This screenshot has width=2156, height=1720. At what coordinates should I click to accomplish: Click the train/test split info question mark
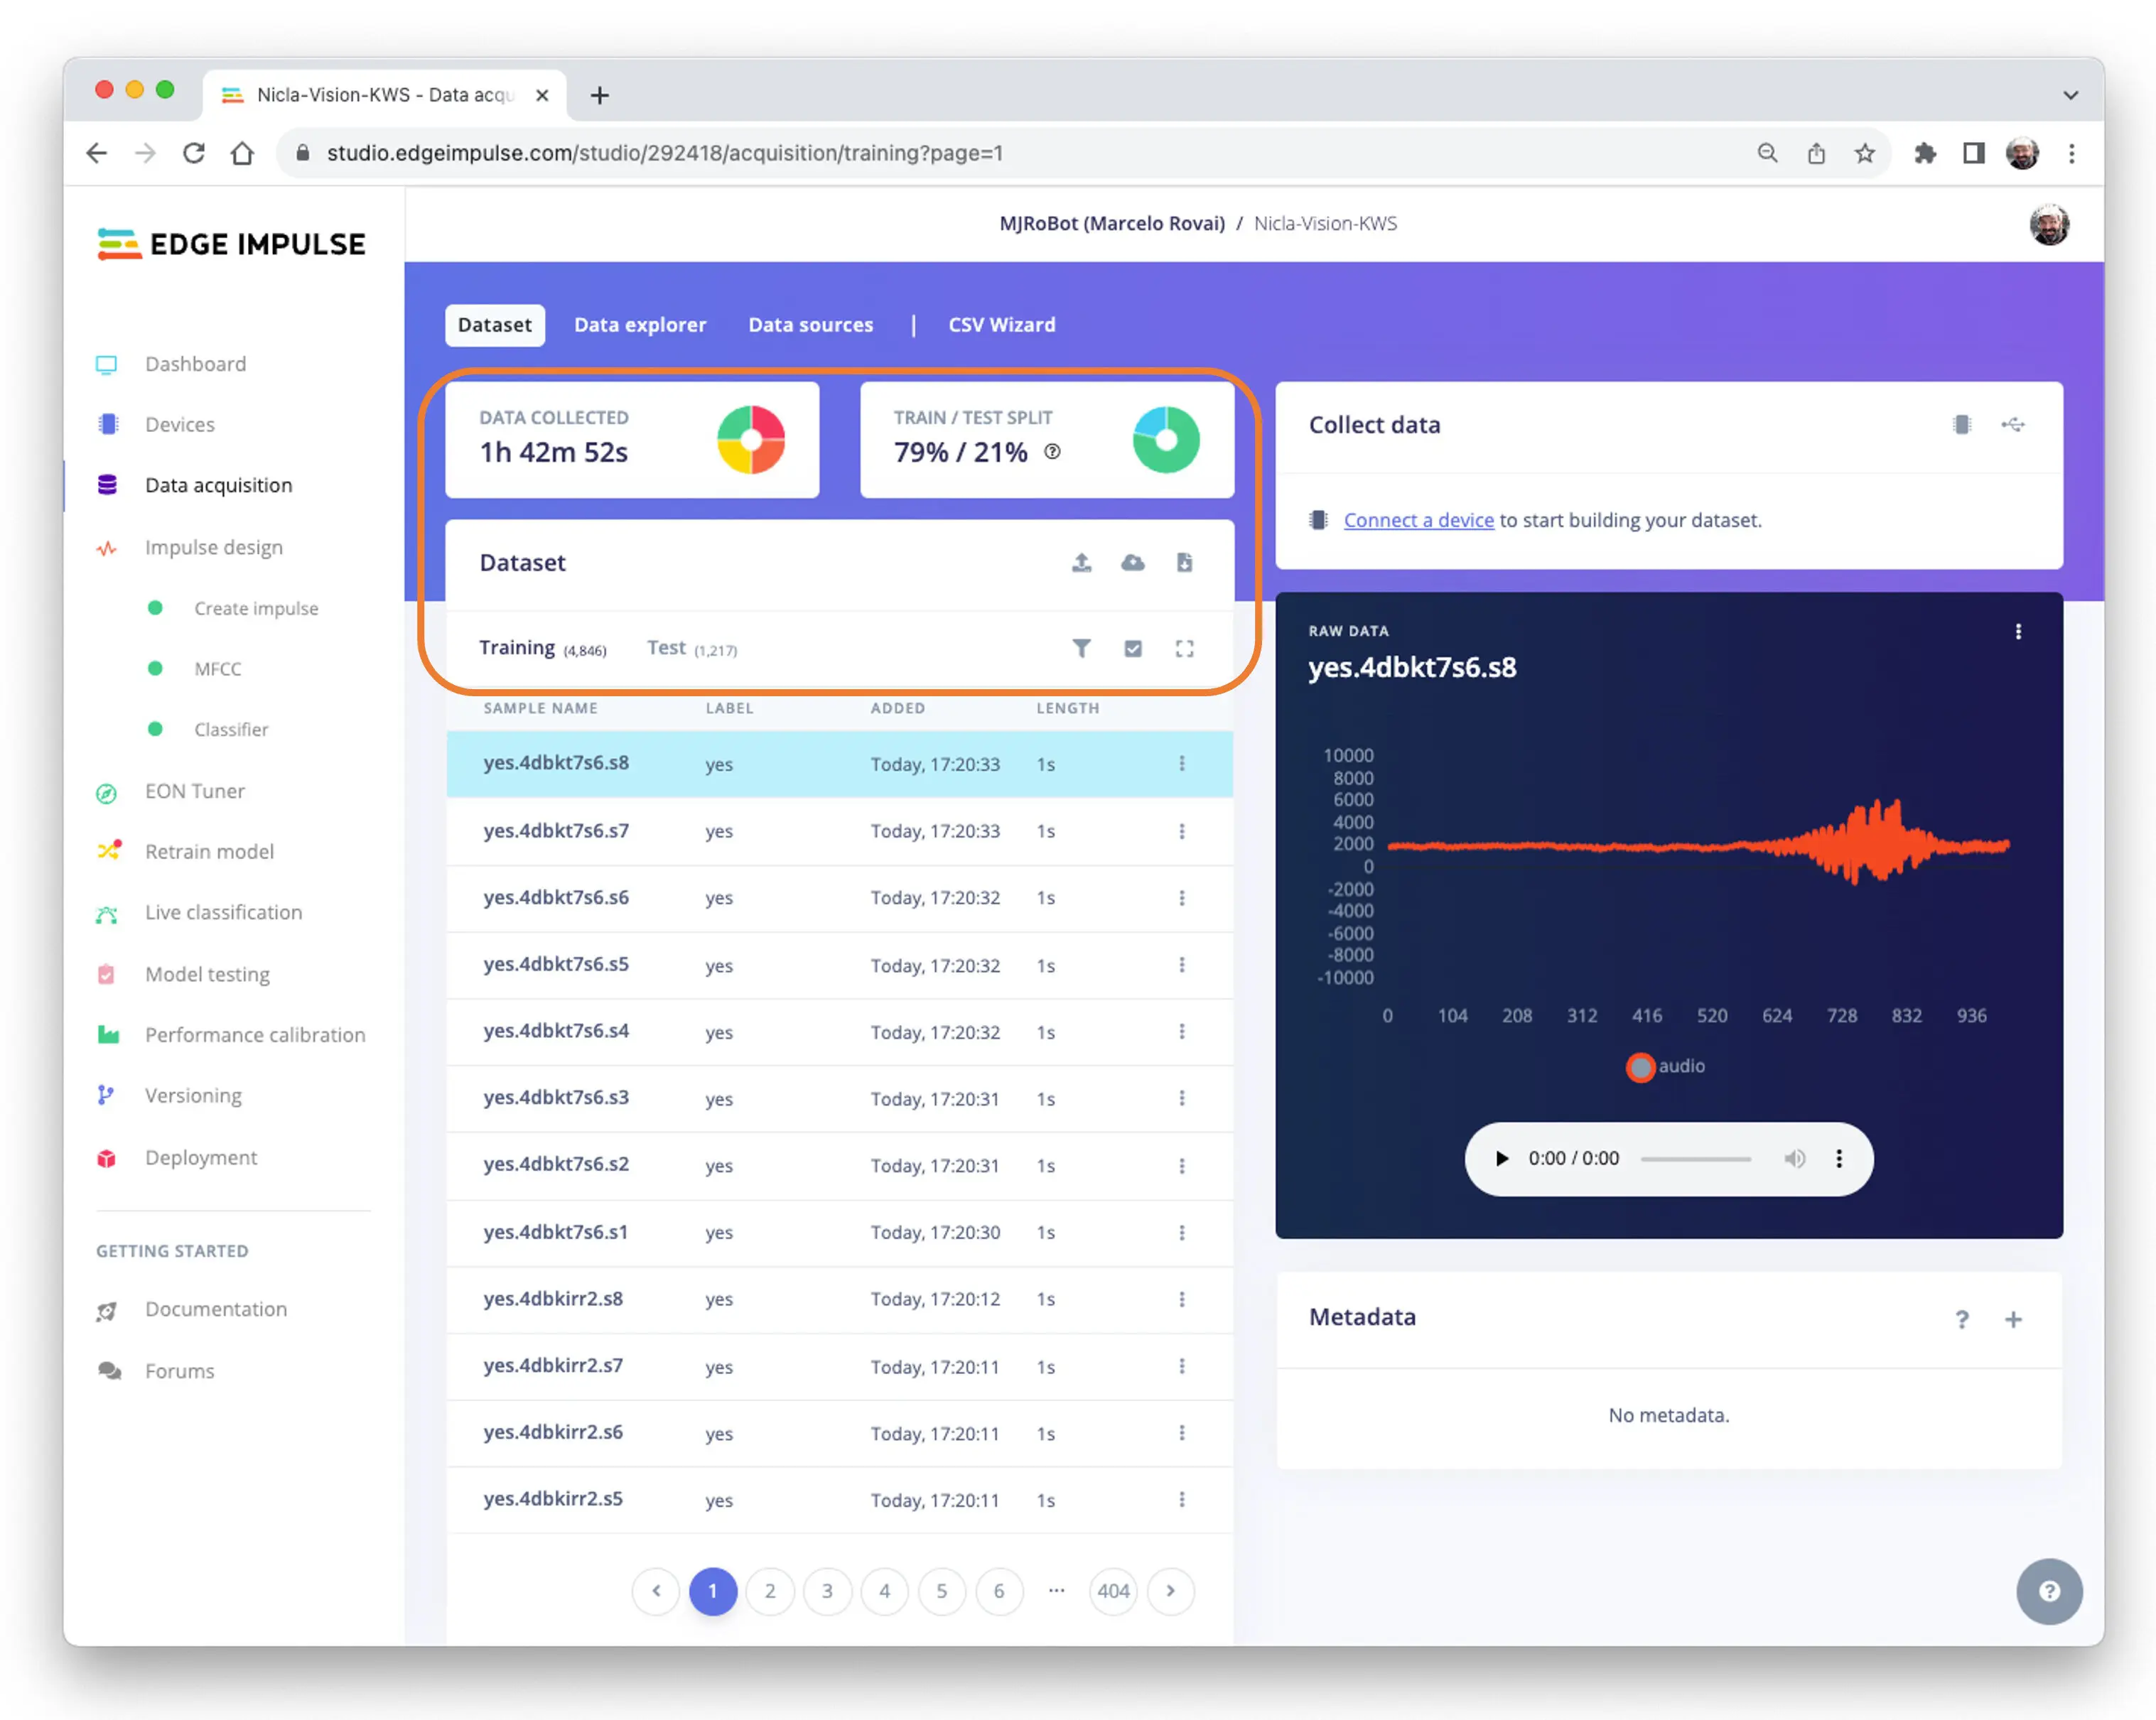[1052, 452]
